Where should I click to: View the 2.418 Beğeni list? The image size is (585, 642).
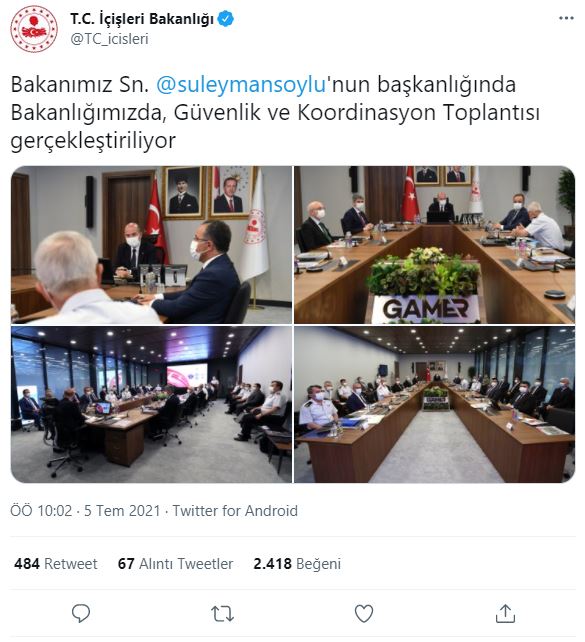click(297, 564)
